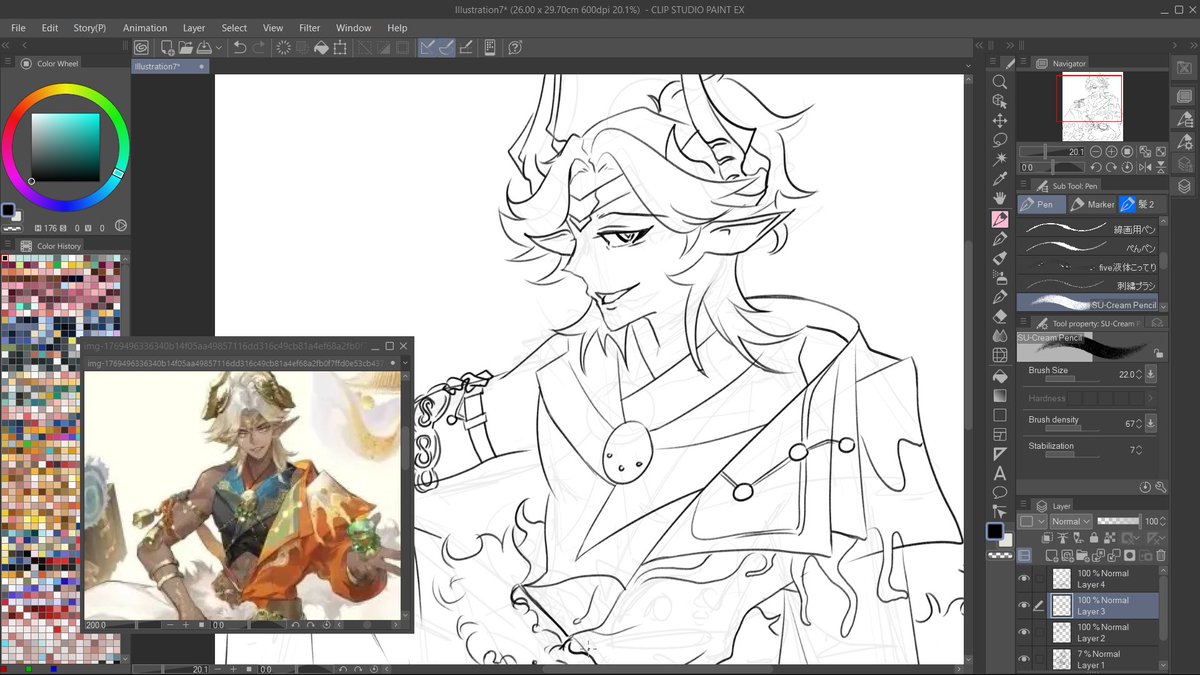Select the Hand tool
Image resolution: width=1200 pixels, height=675 pixels.
999,199
